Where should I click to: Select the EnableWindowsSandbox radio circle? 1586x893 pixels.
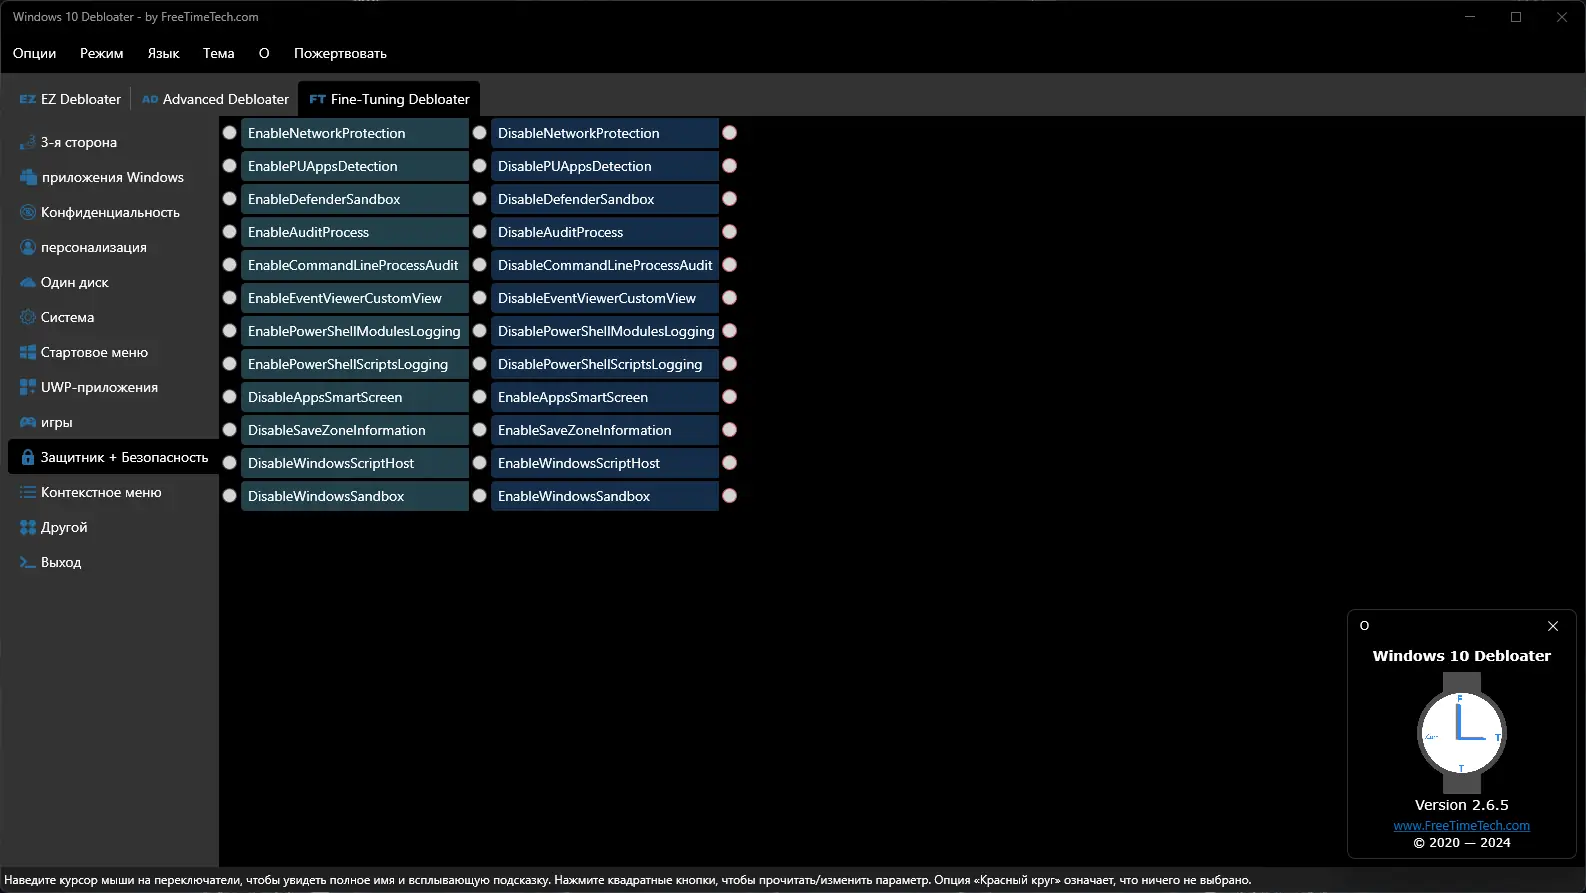(x=480, y=496)
